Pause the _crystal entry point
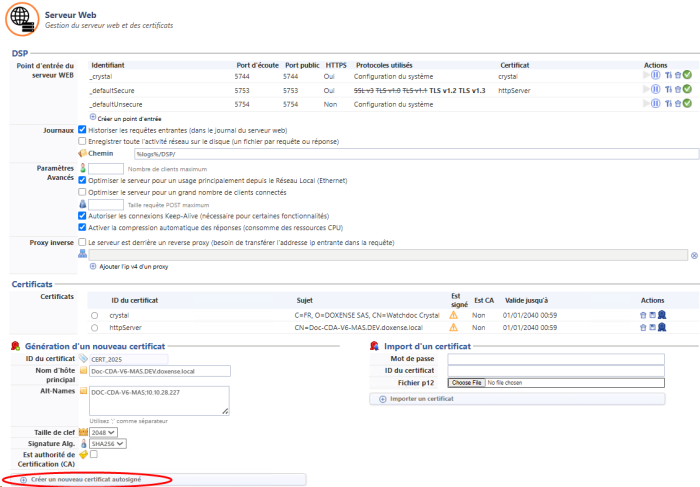 (x=656, y=75)
